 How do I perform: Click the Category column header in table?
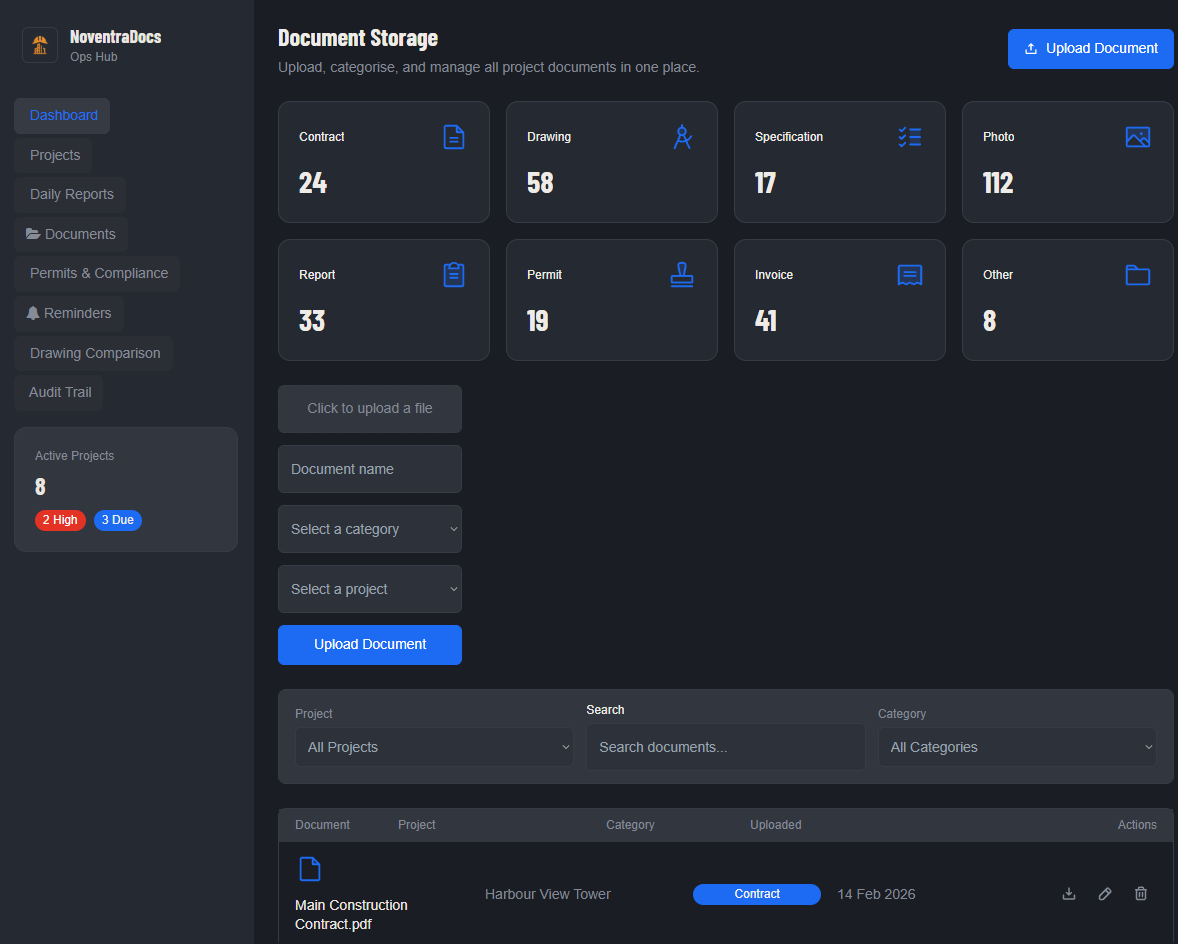[x=630, y=825]
